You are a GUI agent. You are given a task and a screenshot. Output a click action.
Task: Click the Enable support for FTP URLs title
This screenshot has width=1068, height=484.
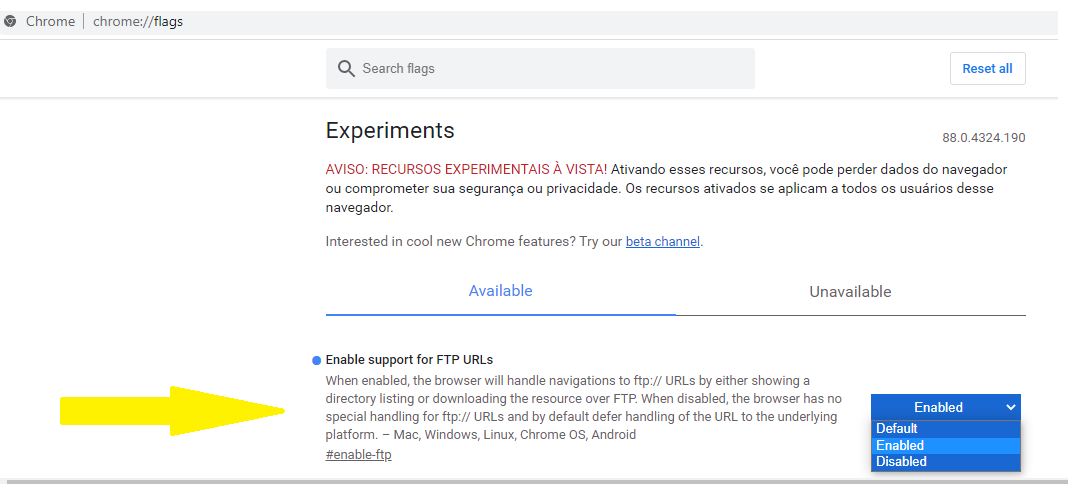(409, 359)
